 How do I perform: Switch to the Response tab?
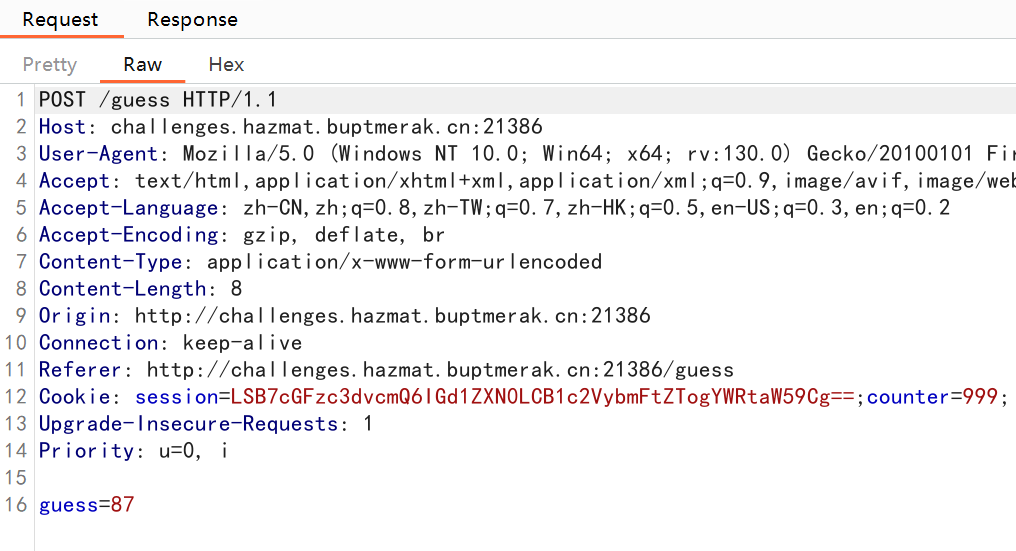[192, 19]
